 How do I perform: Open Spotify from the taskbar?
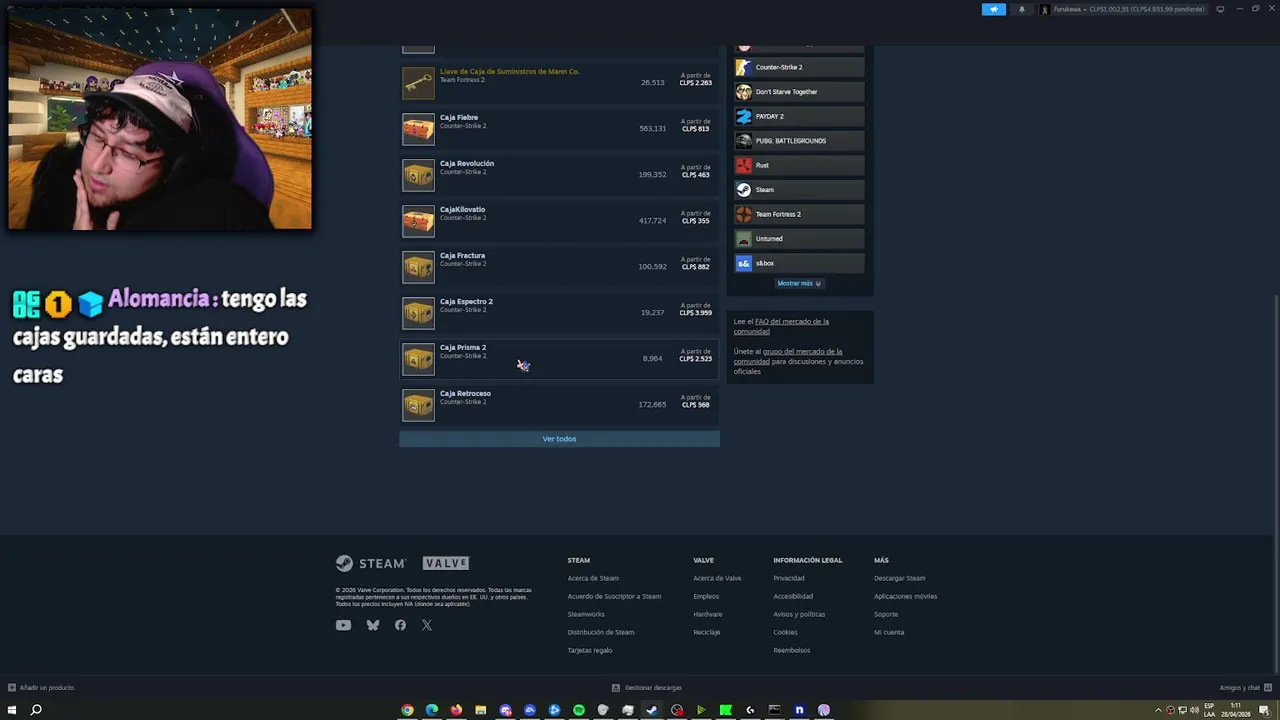[x=579, y=710]
